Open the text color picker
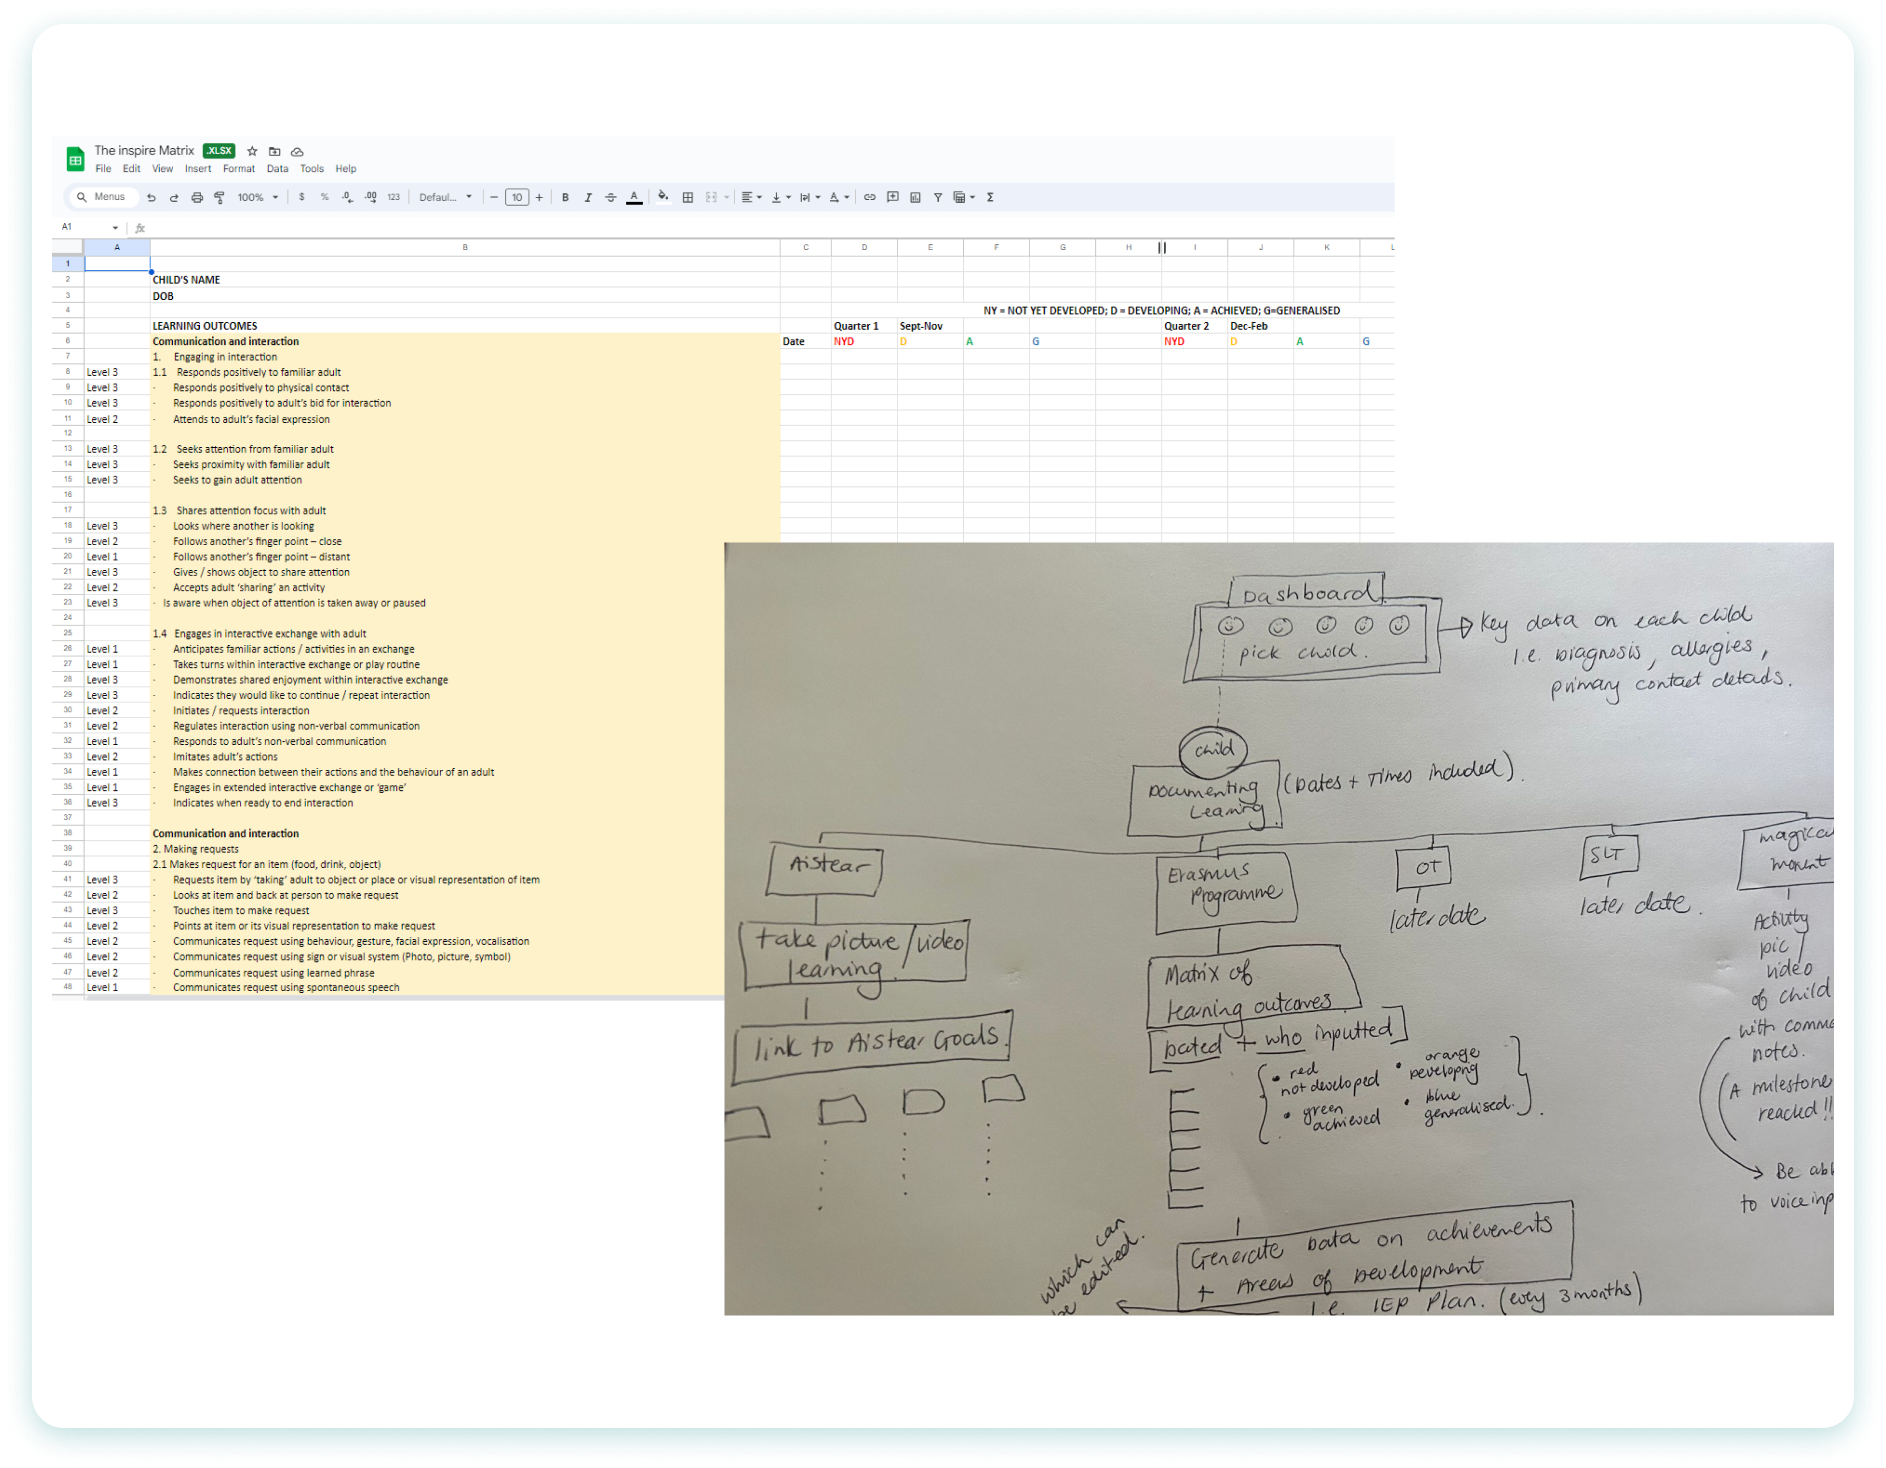Image resolution: width=1886 pixels, height=1468 pixels. click(634, 198)
